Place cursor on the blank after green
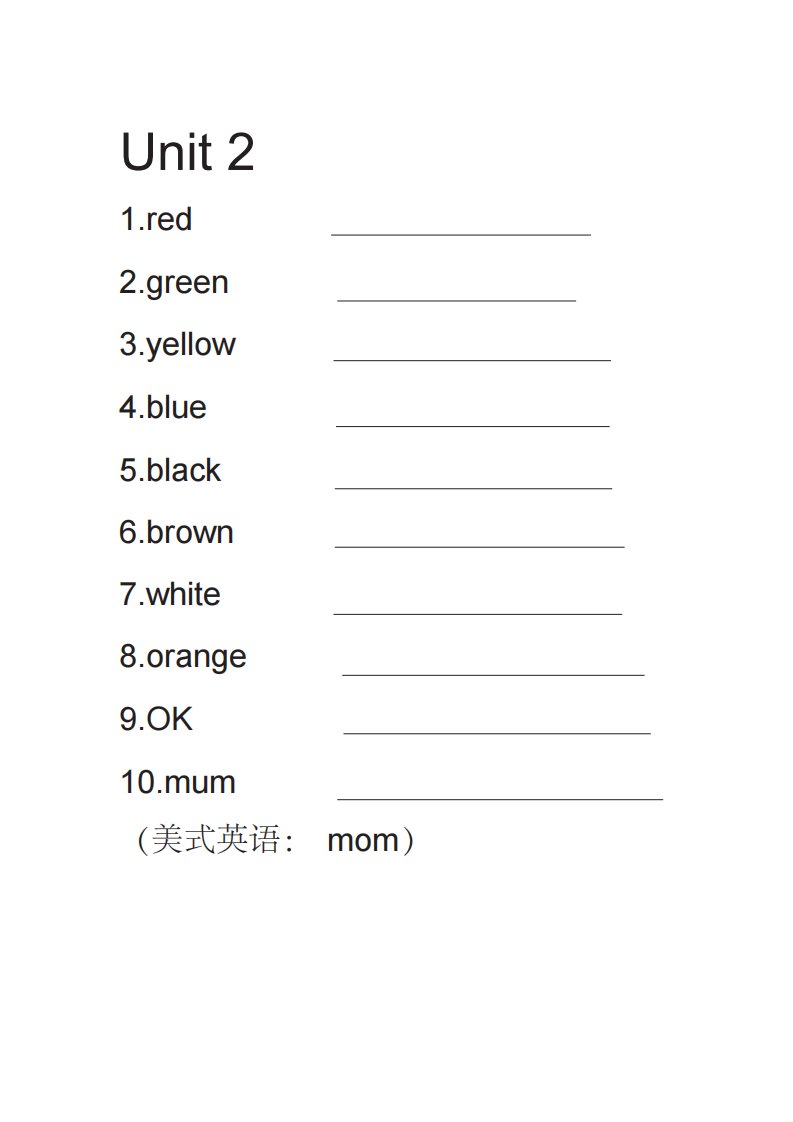Screen dimensions: 793x1122 click(457, 298)
